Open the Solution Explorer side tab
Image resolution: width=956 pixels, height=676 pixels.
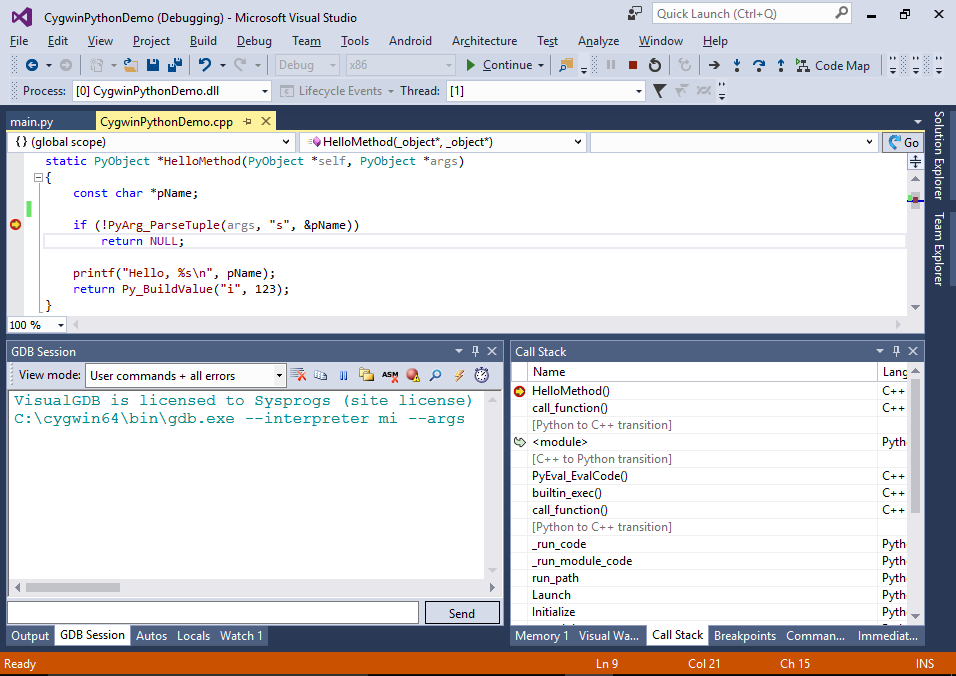pyautogui.click(x=939, y=155)
